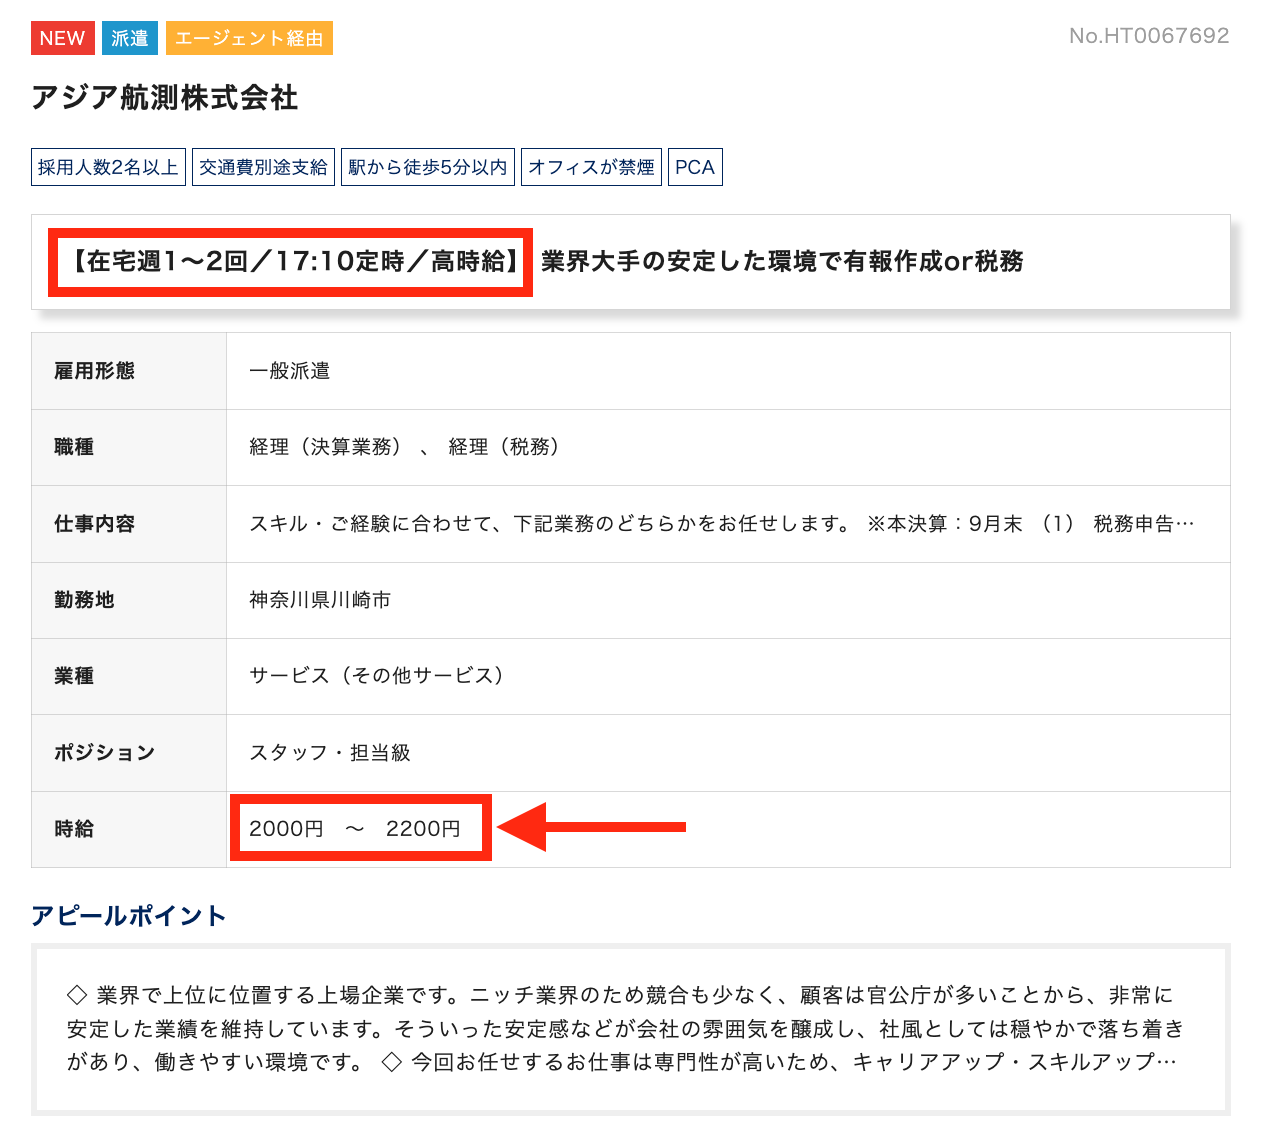Viewport: 1262px width, 1122px height.
Task: Click the サービス（その他サービス） industry value
Action: point(376,676)
